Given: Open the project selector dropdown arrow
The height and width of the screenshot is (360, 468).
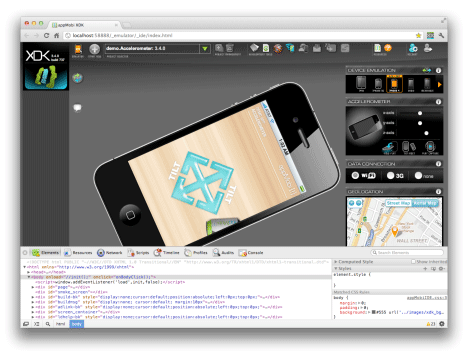Looking at the screenshot, I should (x=205, y=49).
